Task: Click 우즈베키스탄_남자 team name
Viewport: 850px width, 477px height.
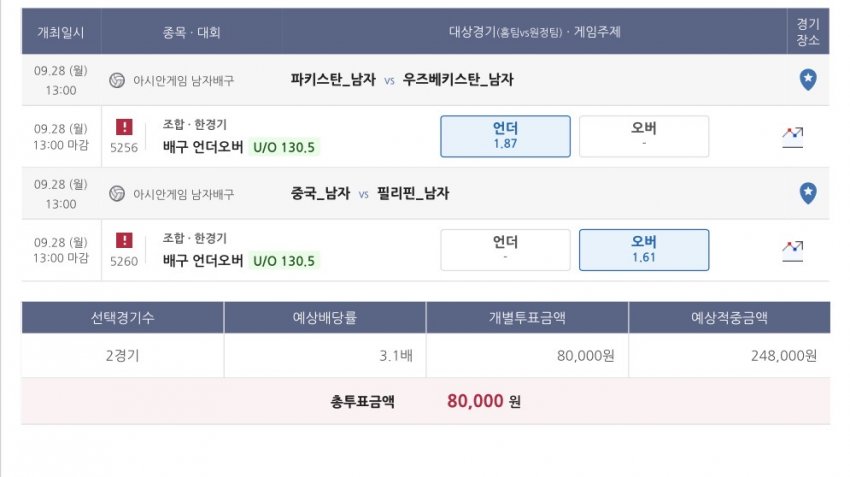Action: [x=458, y=80]
